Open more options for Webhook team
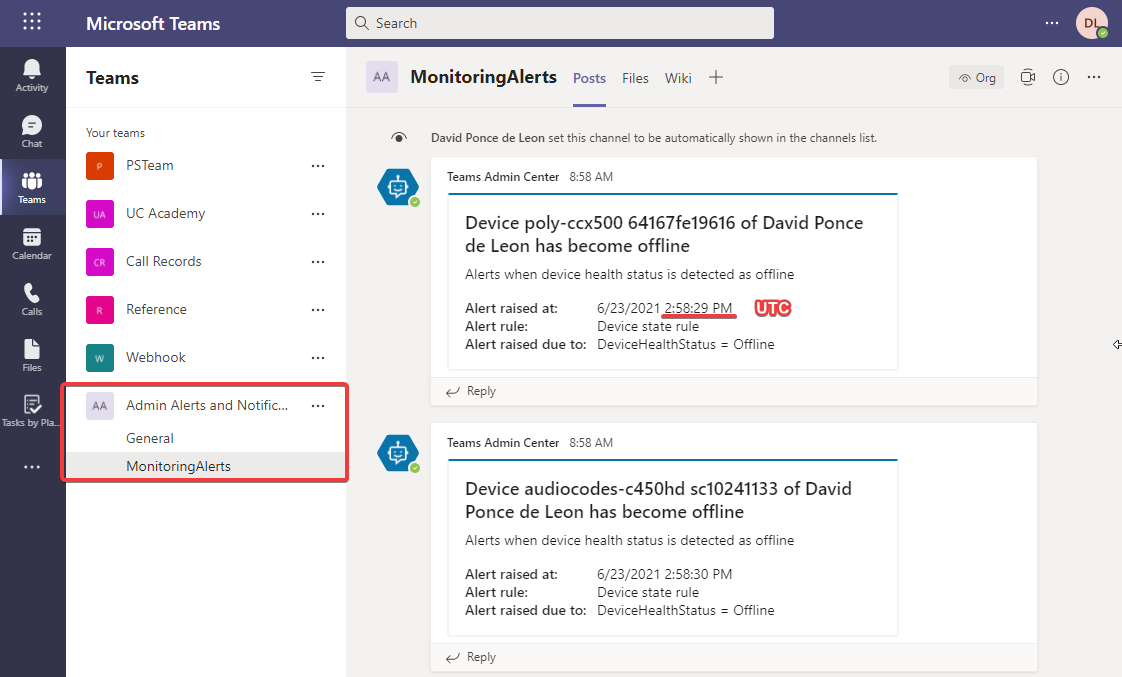Screen dimensions: 1122x677 [318, 357]
